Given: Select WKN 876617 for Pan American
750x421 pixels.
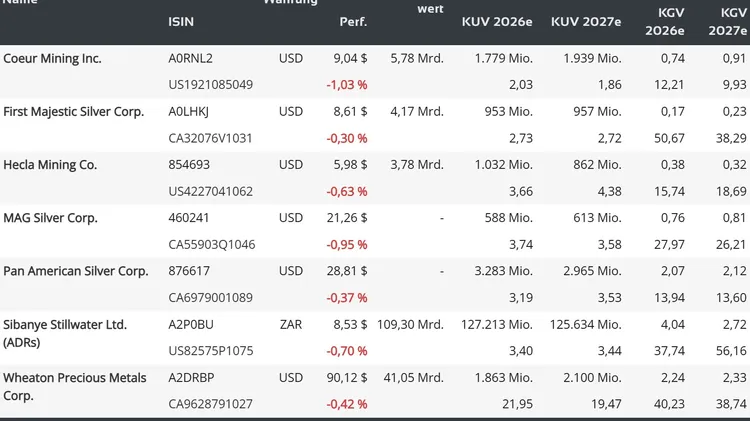Looking at the screenshot, I should tap(188, 271).
